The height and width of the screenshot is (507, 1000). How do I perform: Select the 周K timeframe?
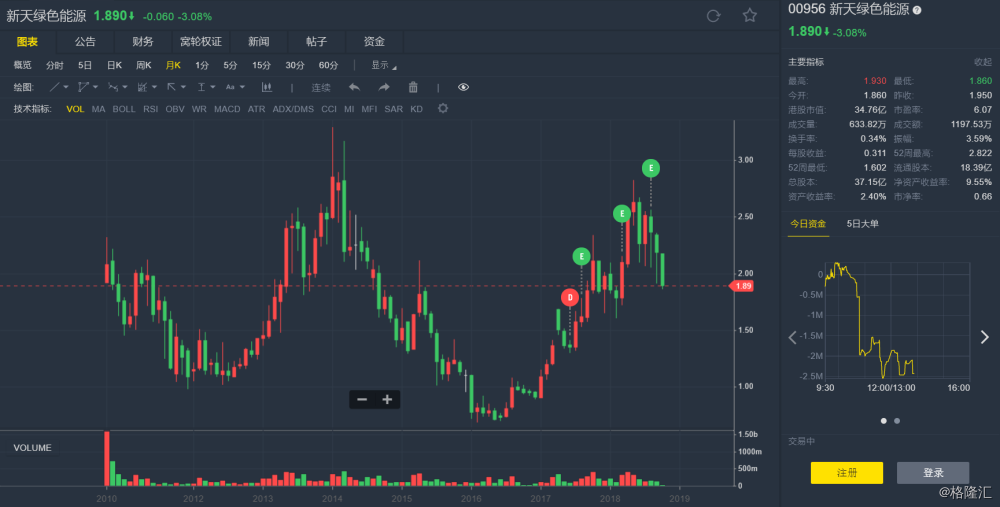coord(143,65)
